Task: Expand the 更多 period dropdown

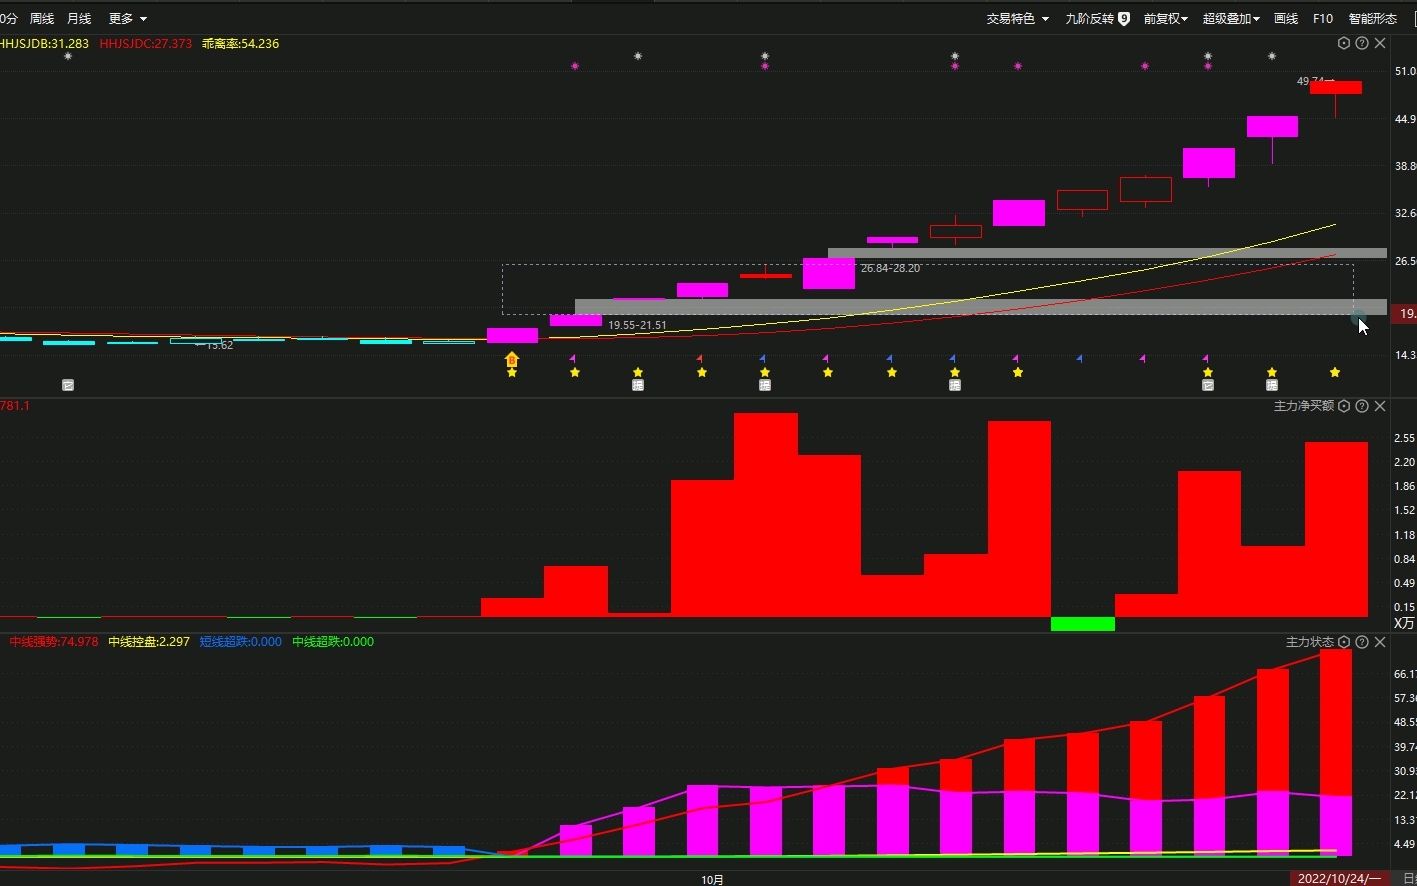Action: pyautogui.click(x=128, y=18)
